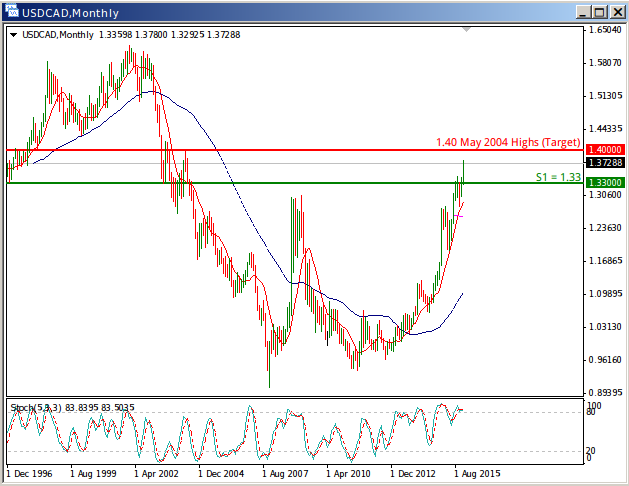Click the 1.16865 price scale value
Viewport: 629px width, 486px height.
coord(605,261)
